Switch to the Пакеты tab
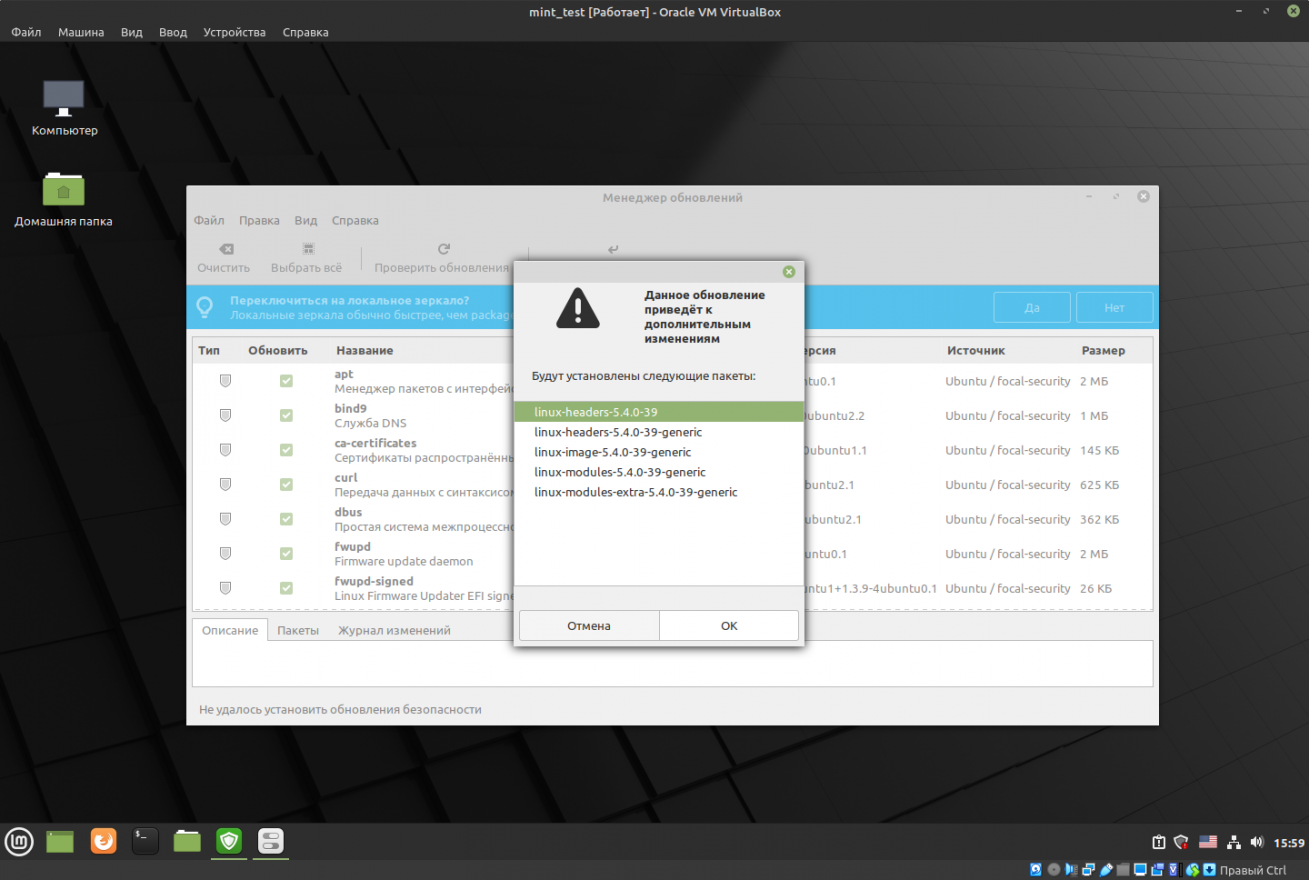 298,630
